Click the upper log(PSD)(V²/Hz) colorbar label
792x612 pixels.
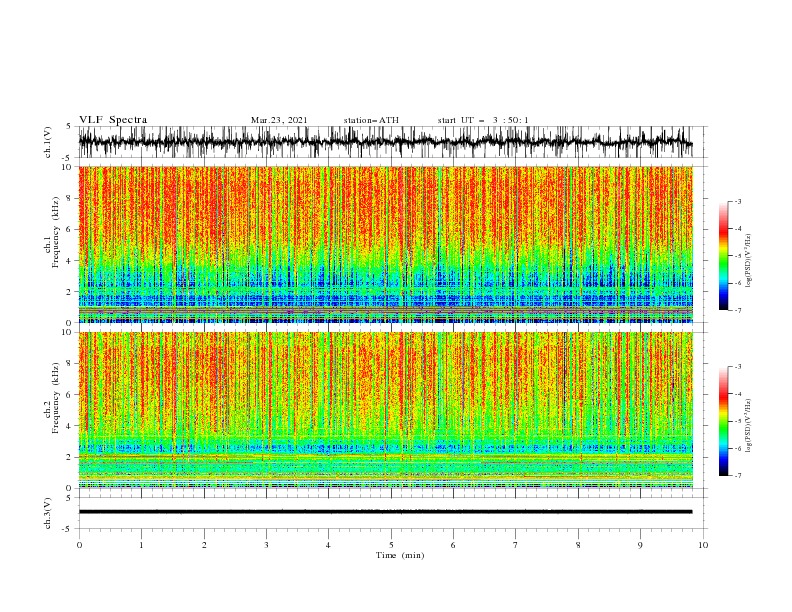coord(749,261)
